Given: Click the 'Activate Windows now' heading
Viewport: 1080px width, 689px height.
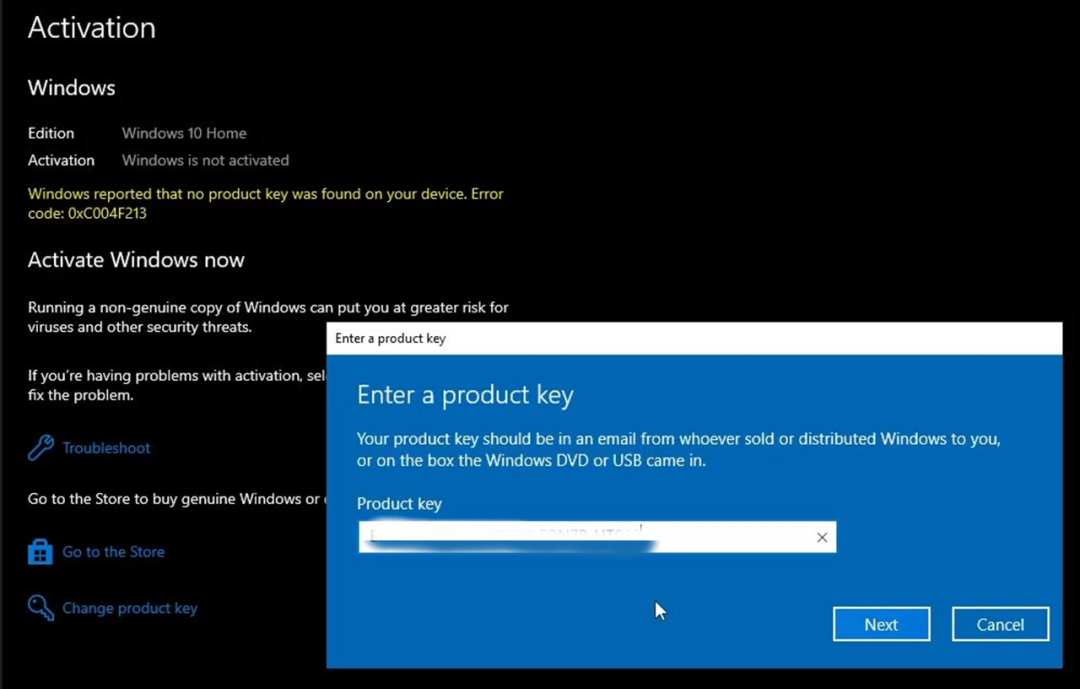Looking at the screenshot, I should point(136,260).
